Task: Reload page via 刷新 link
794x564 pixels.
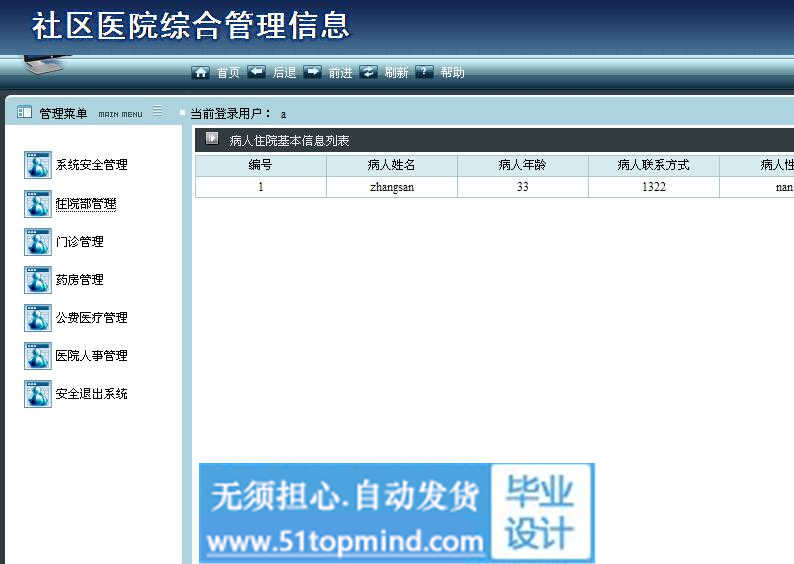Action: tap(396, 73)
